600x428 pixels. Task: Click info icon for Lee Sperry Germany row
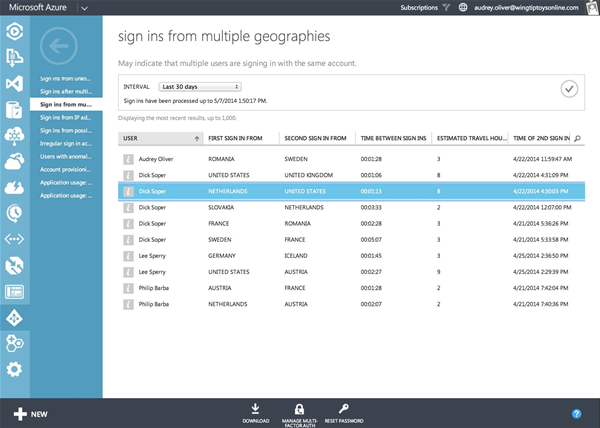(x=128, y=256)
